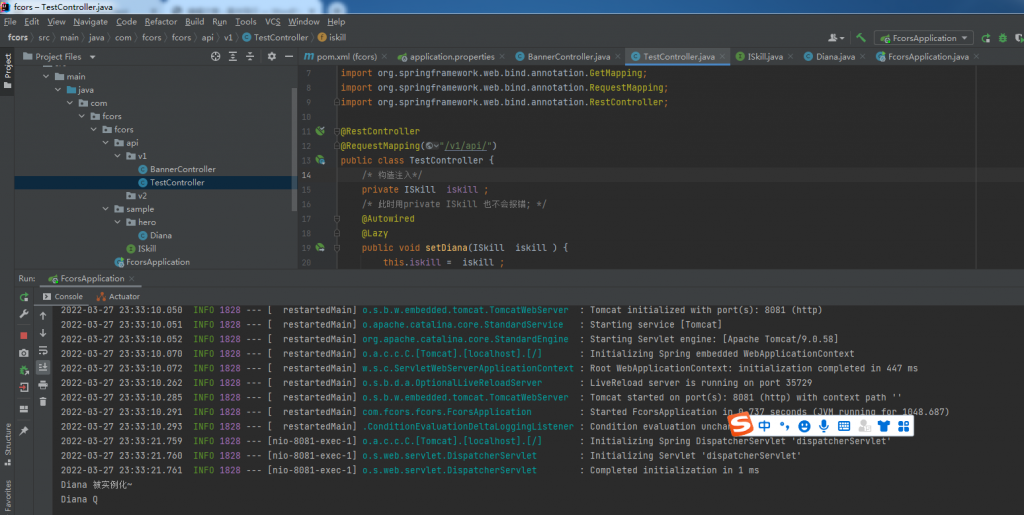This screenshot has width=1024, height=515.
Task: Collapse the hero package in tree
Action: pyautogui.click(x=118, y=222)
